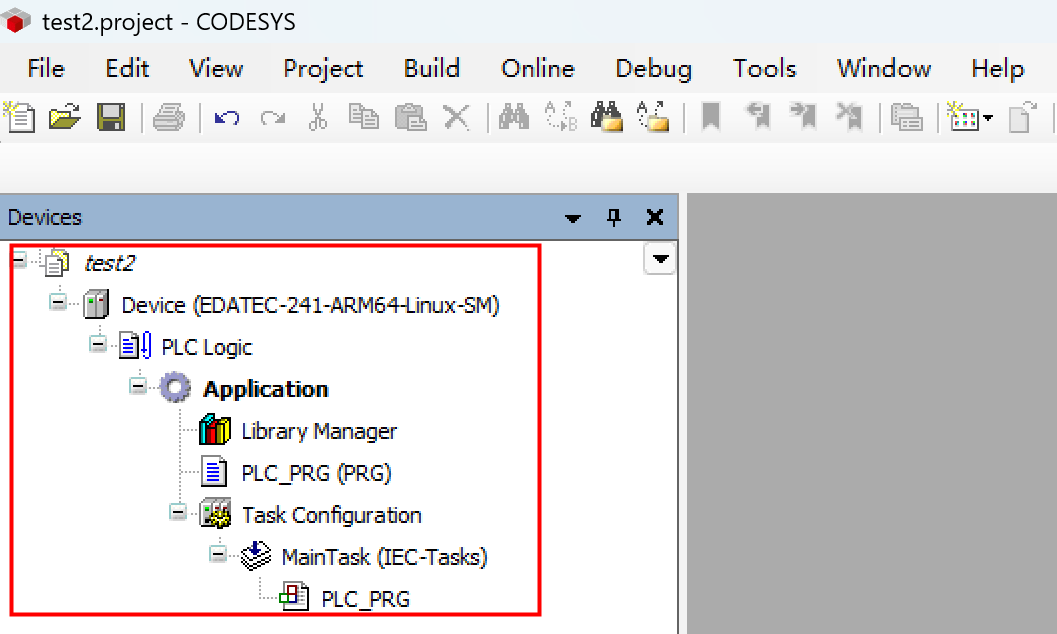1057x634 pixels.
Task: Select PLC_PRG (PRG) in the device tree
Action: click(316, 473)
